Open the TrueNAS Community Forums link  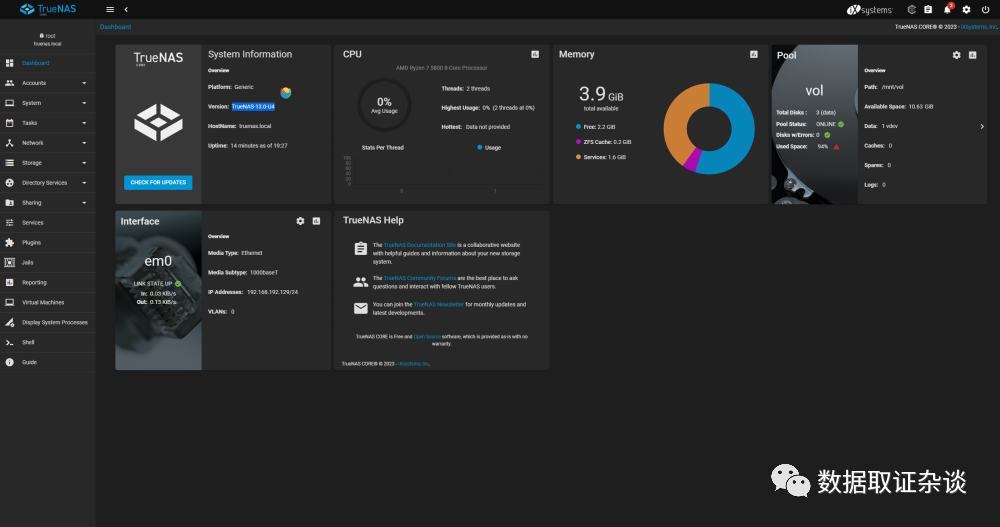[420, 278]
